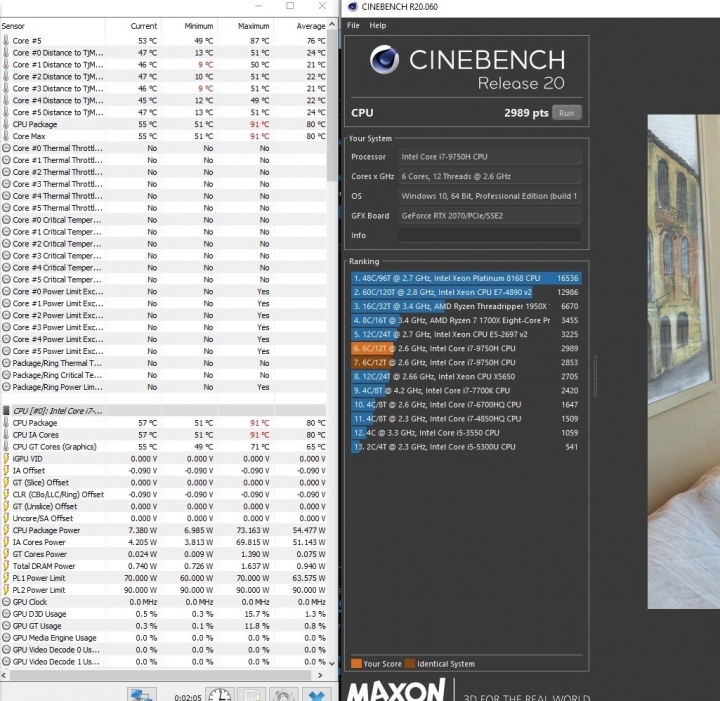Select ranking entry Intel Xeon CPU X5650
This screenshot has height=701, width=720.
click(x=466, y=376)
